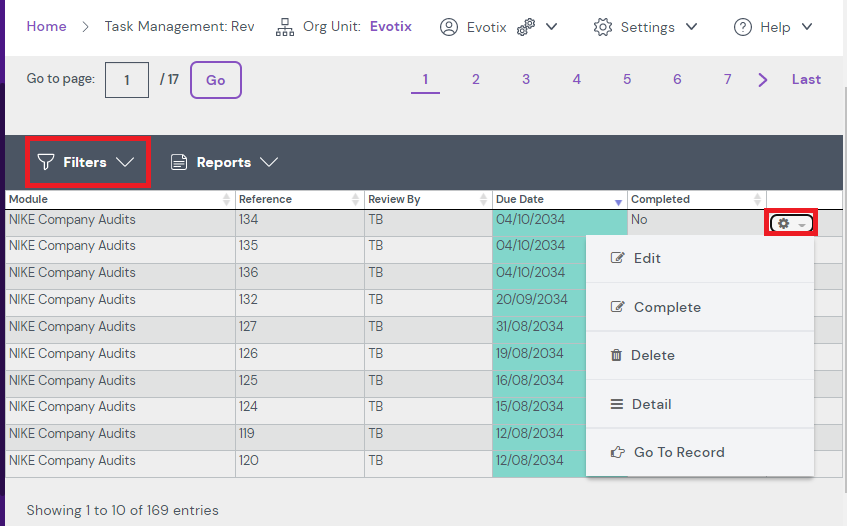Jump to the Last page link
Screen dimensions: 847x526
806,79
